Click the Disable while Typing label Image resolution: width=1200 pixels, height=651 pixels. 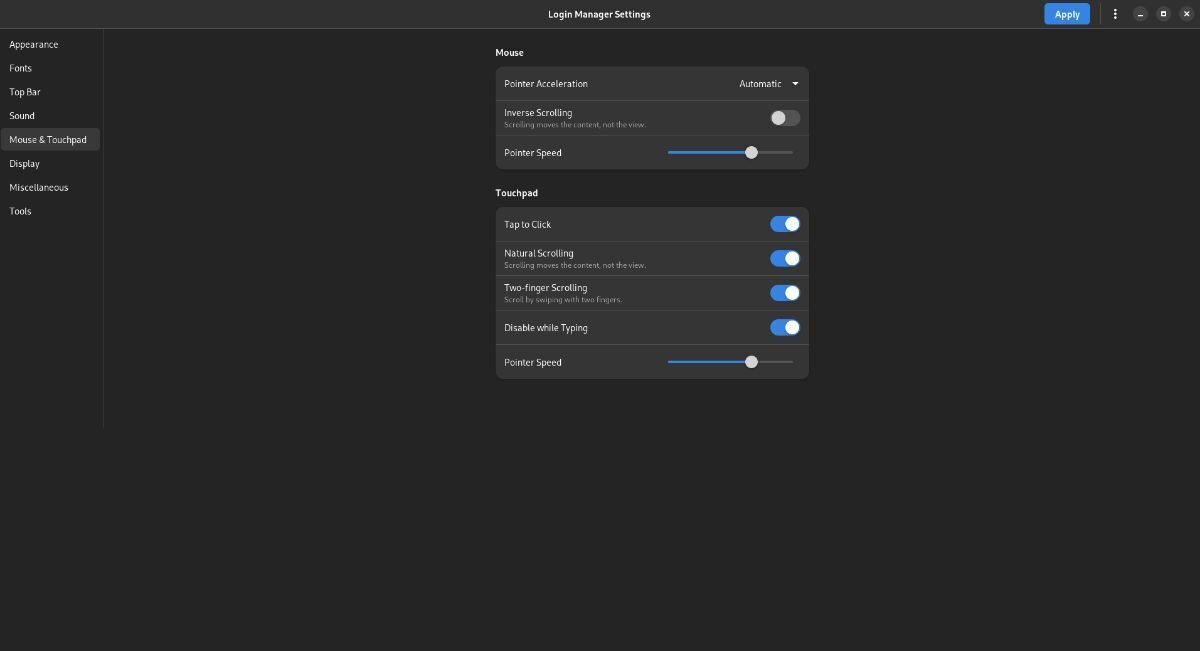(546, 328)
